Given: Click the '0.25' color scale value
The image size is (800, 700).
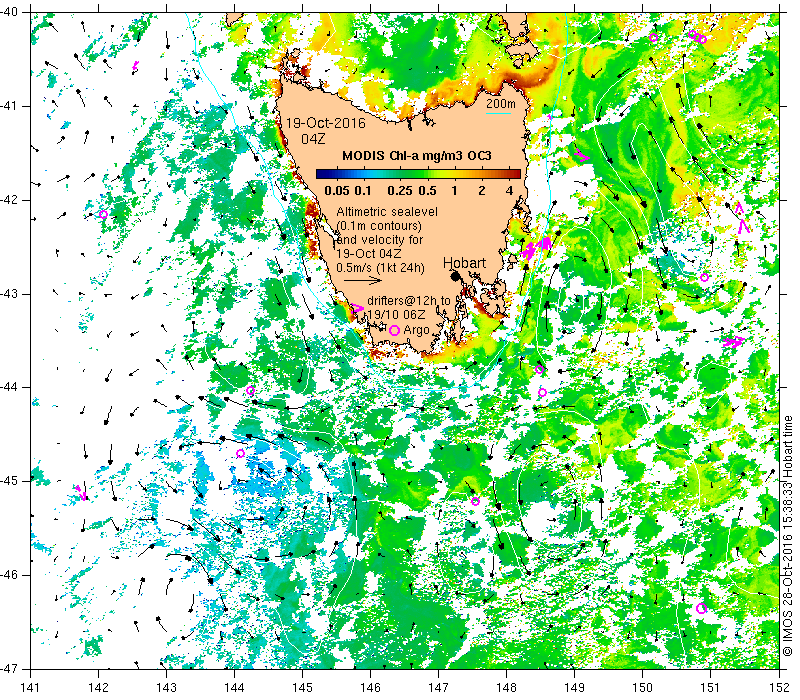Looking at the screenshot, I should pos(400,191).
